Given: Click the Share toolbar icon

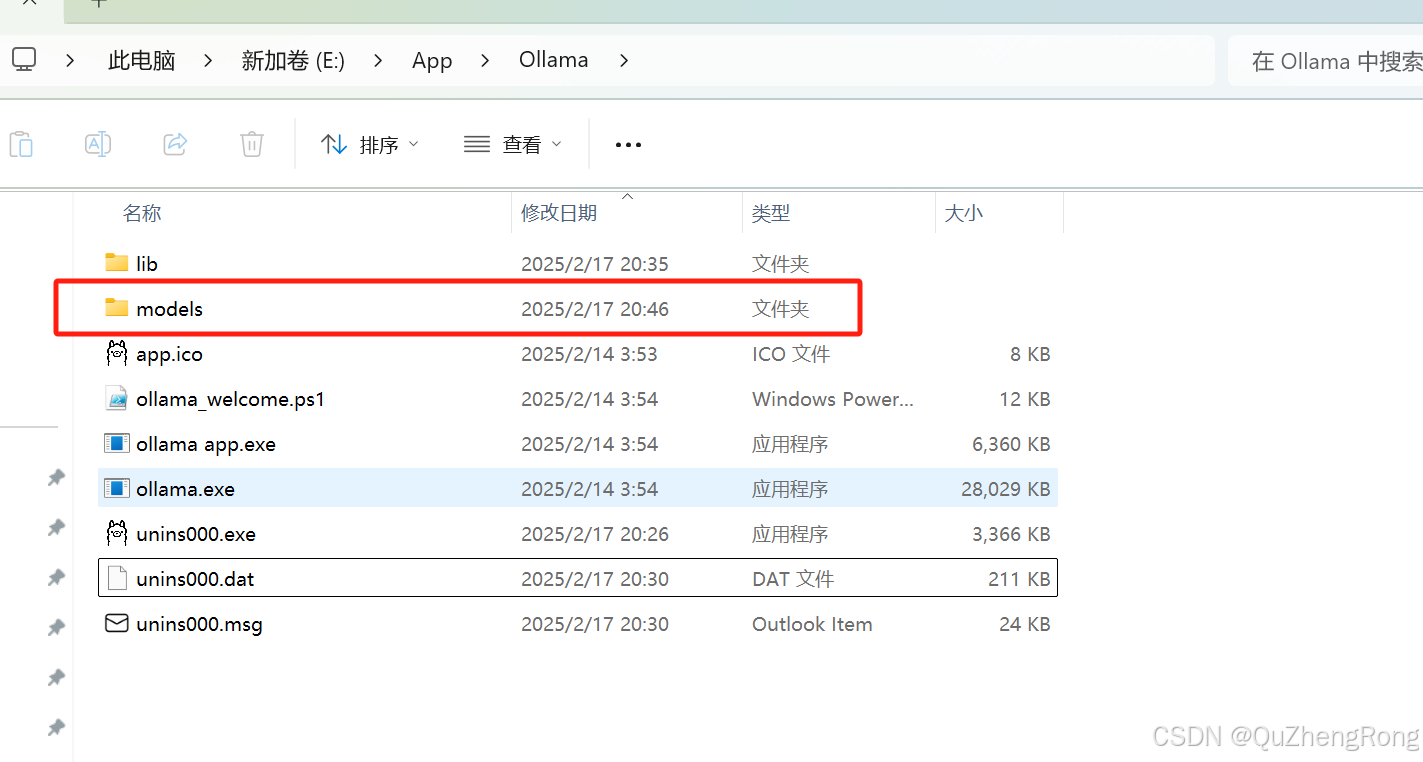Looking at the screenshot, I should [175, 144].
